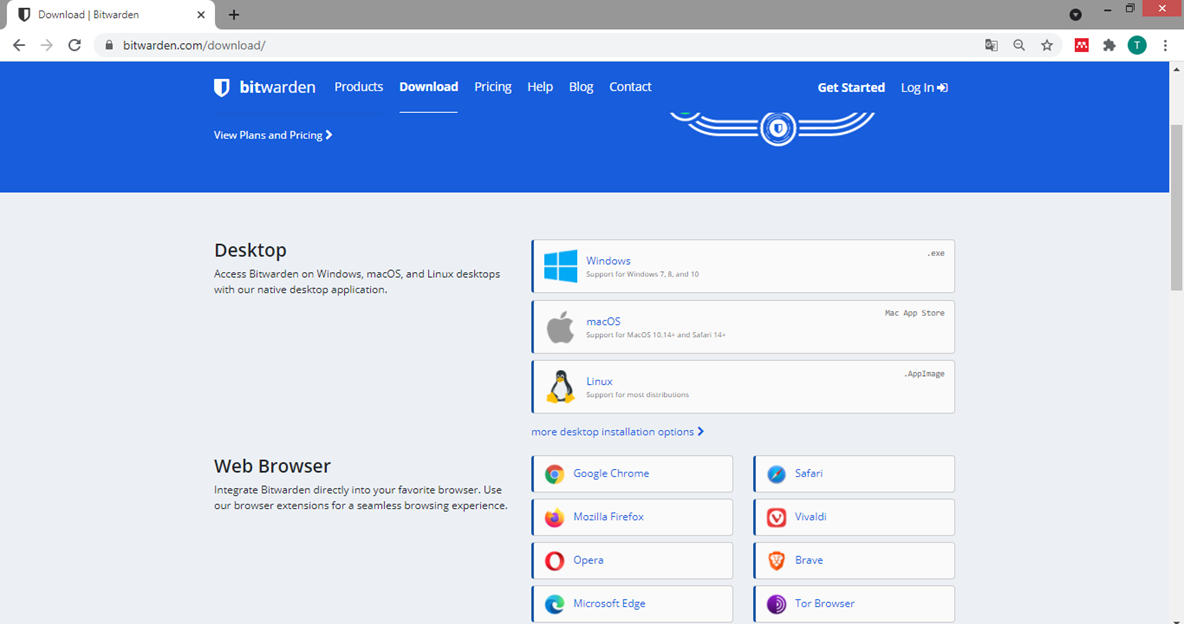Click the Desktop section heading

pos(250,250)
